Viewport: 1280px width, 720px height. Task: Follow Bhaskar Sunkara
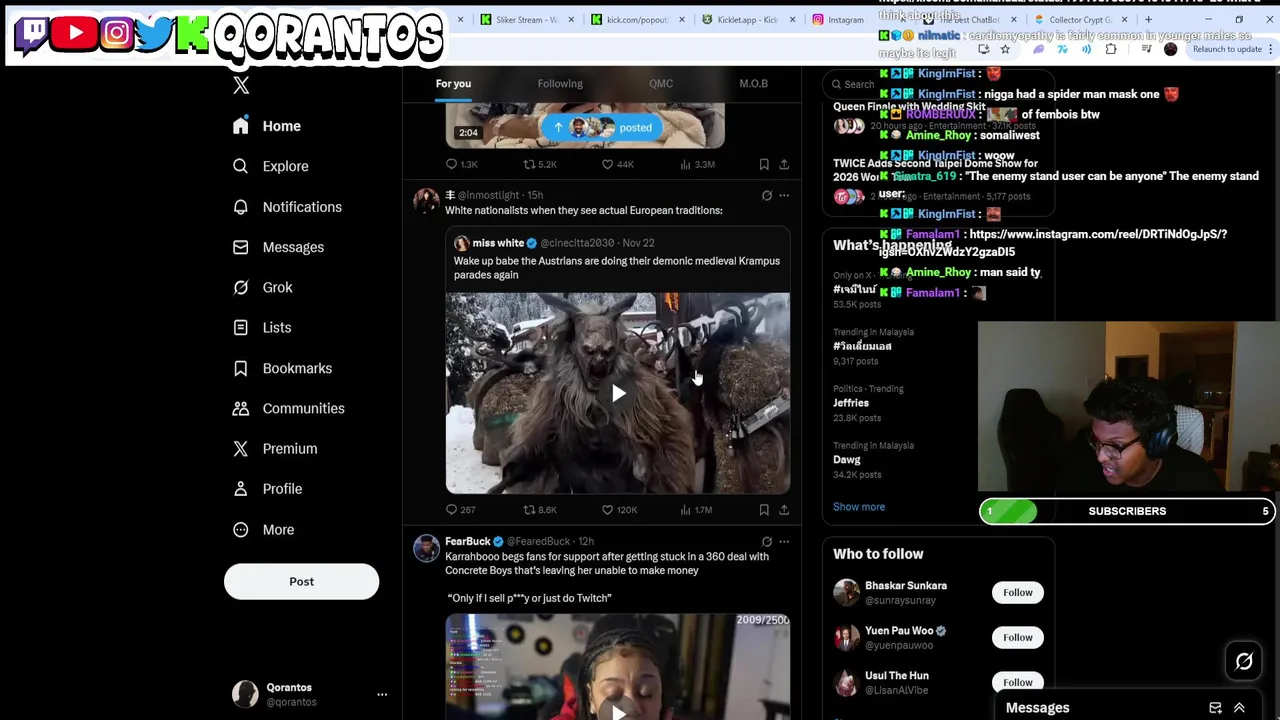point(1018,593)
